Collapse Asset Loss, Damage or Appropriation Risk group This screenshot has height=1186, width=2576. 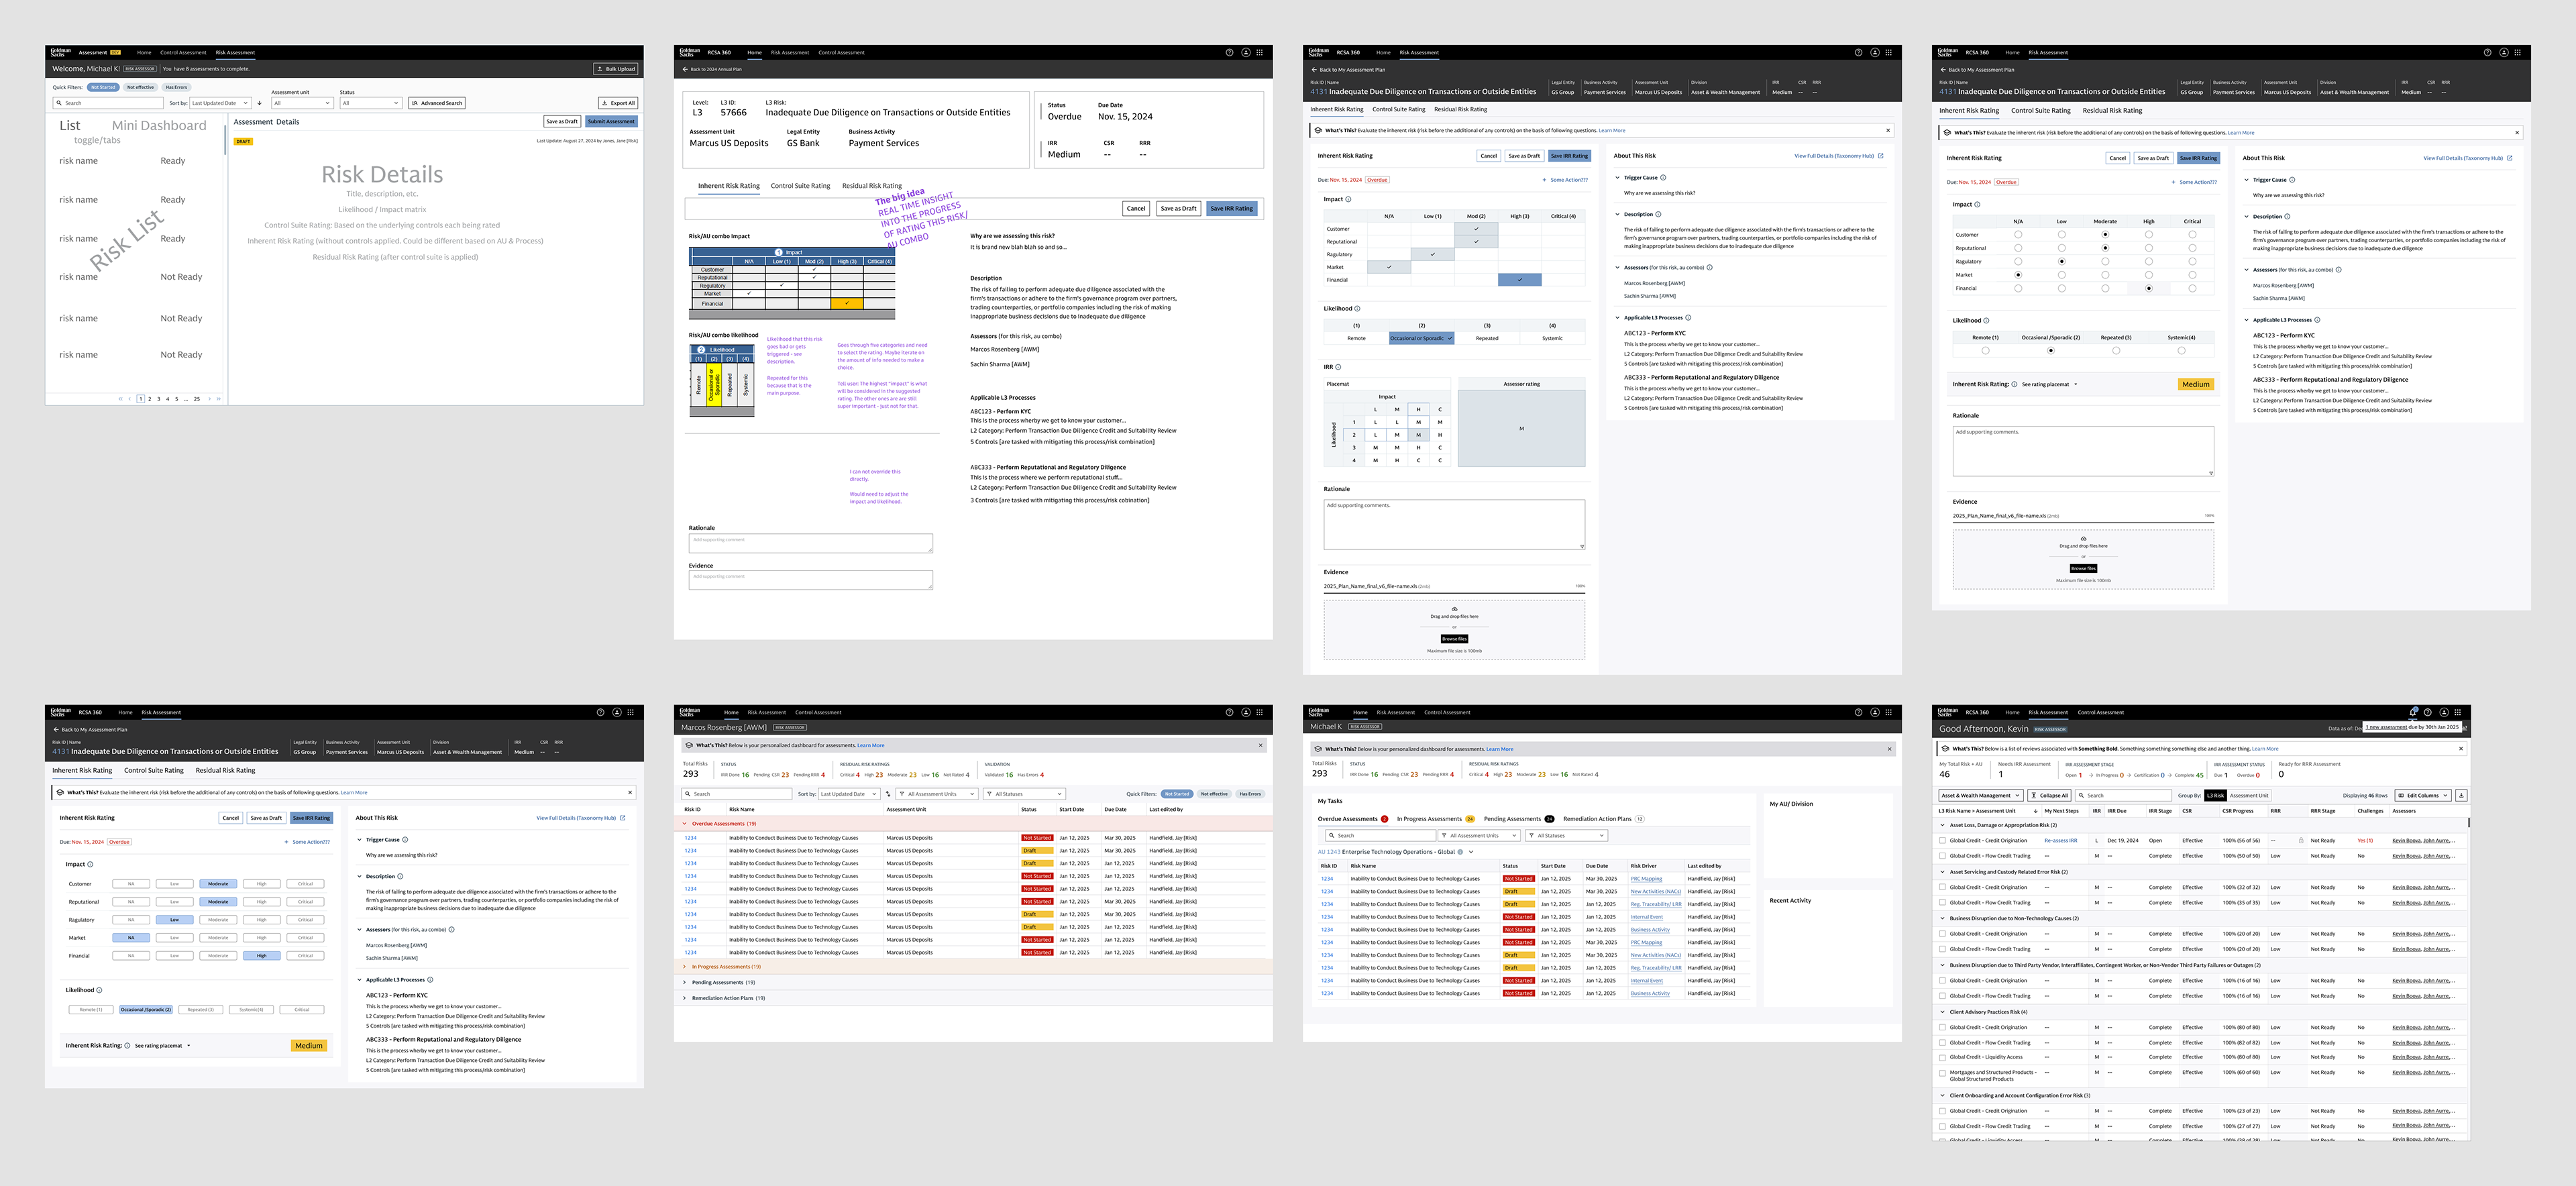(1943, 825)
